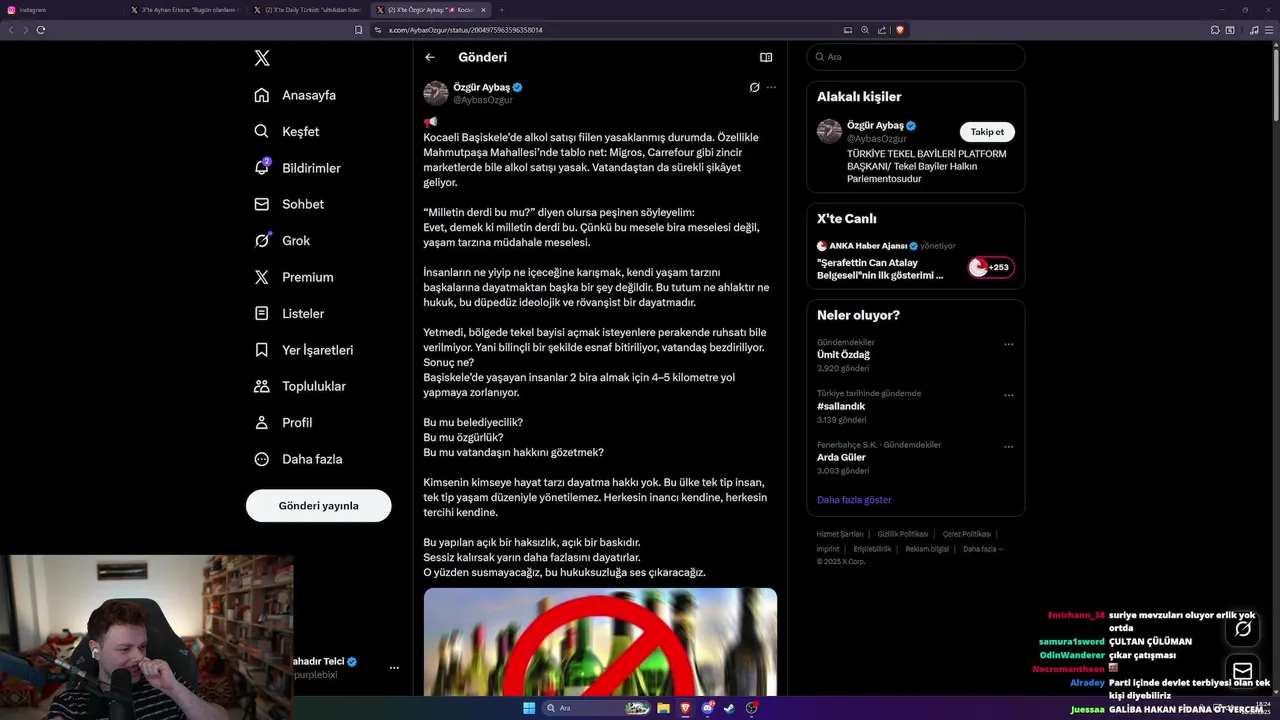Open options for Ümit Özdağ trend

[1008, 344]
